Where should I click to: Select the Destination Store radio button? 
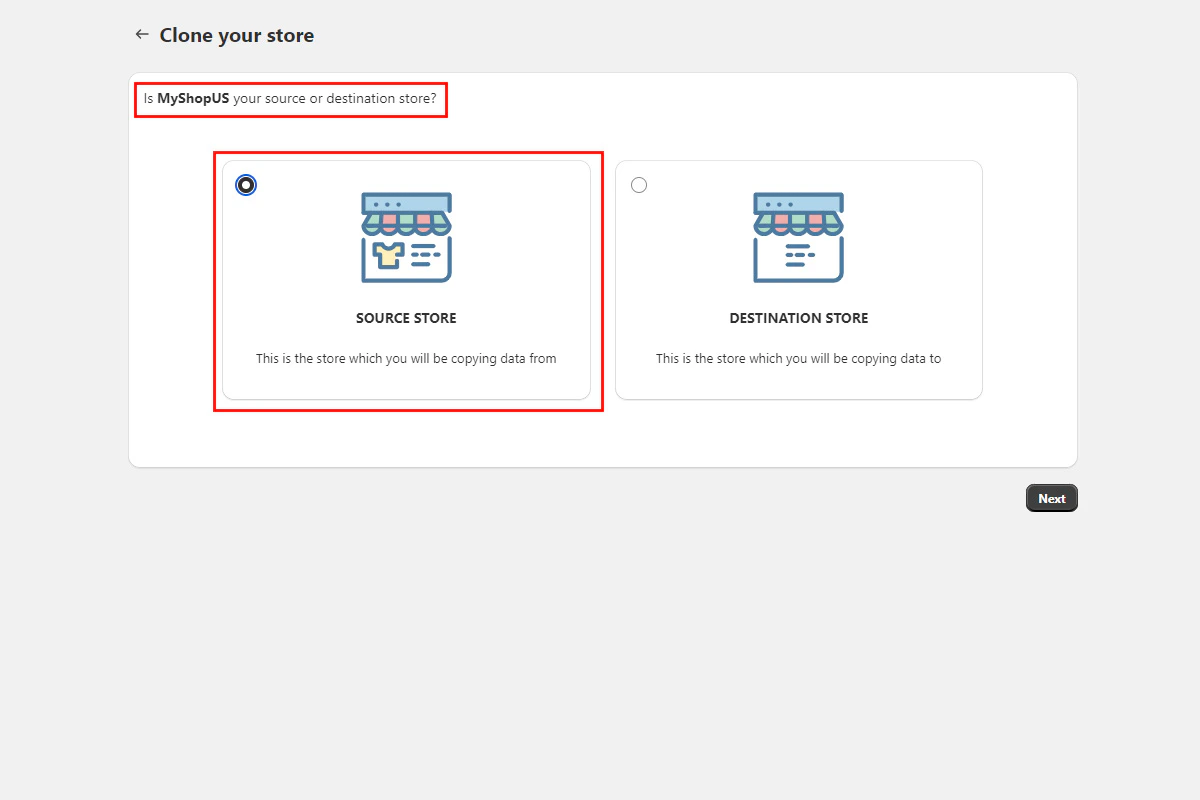(x=638, y=184)
